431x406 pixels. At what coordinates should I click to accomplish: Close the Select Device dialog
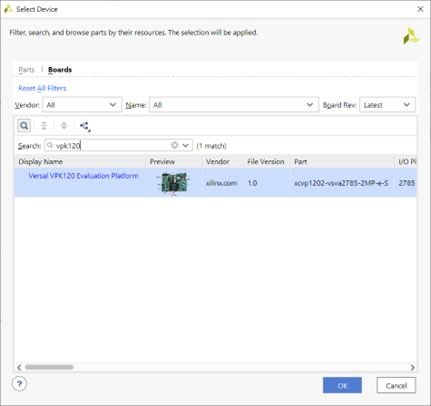pyautogui.click(x=421, y=9)
